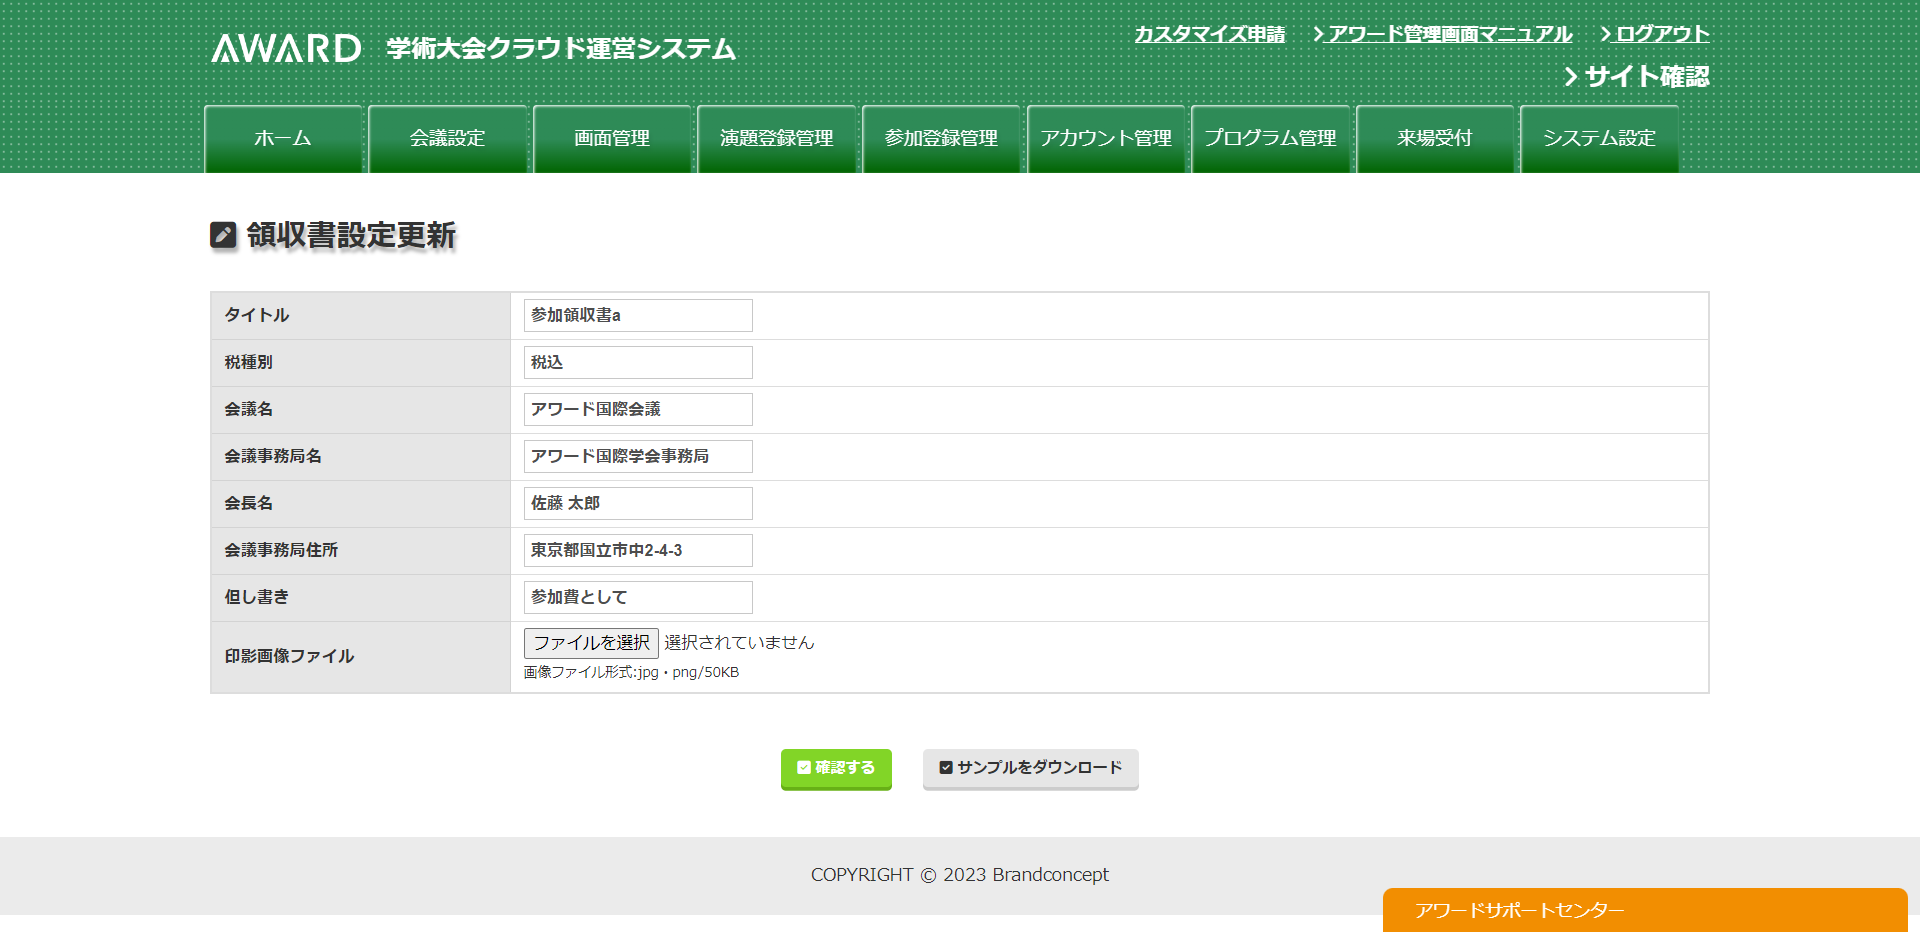Open the サイト確認 link

click(1637, 77)
